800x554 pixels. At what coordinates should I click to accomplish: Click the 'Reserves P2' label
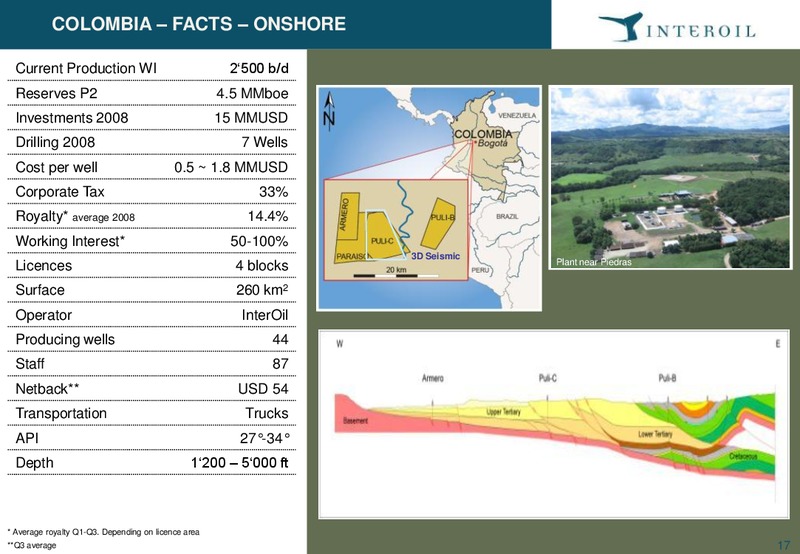pos(56,93)
